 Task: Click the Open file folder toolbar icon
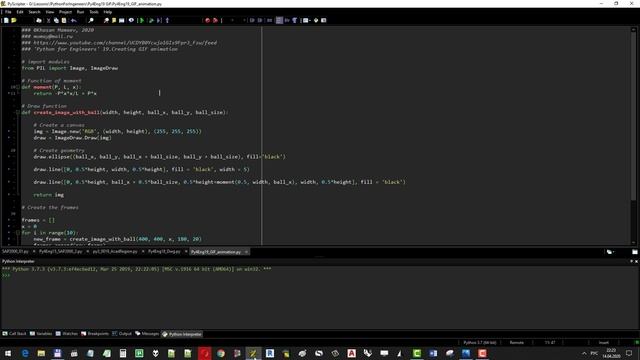(14, 20)
